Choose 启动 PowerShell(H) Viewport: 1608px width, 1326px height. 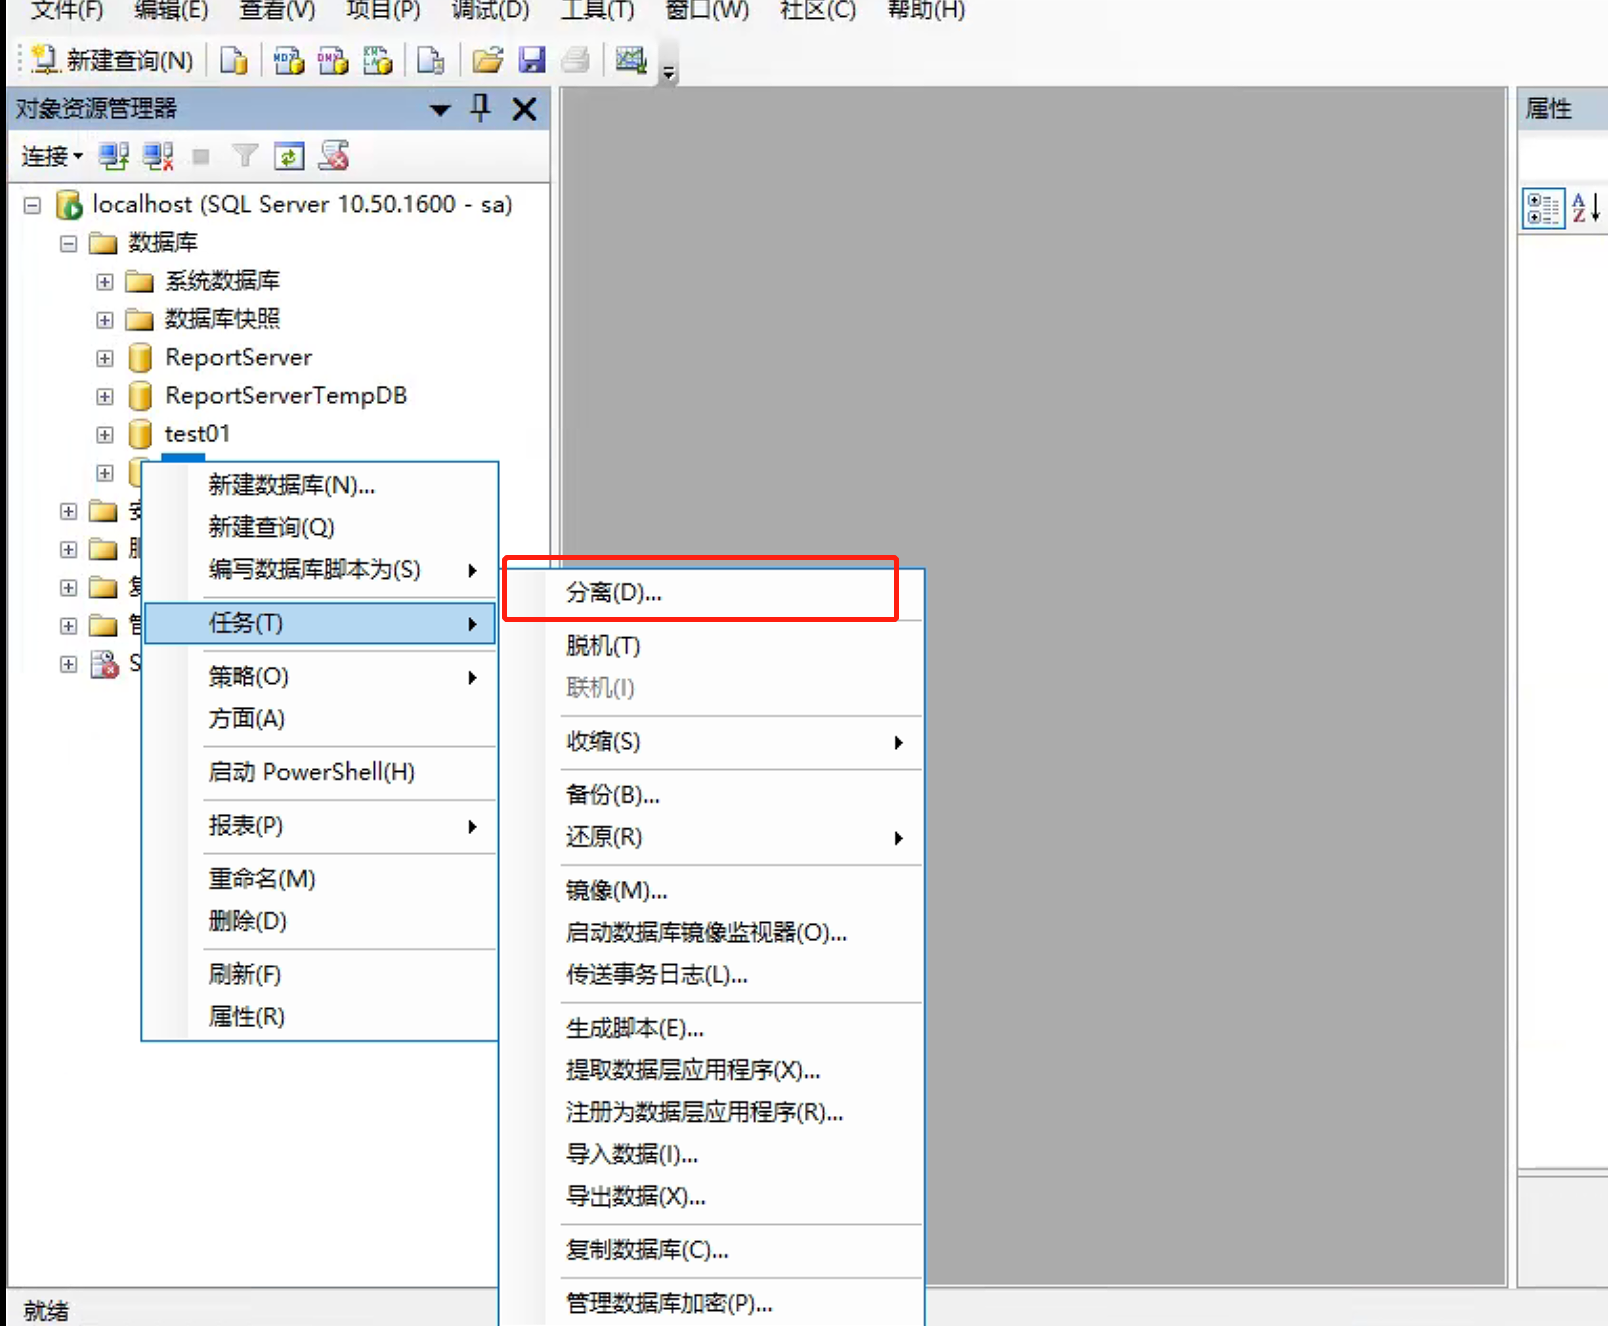point(320,772)
